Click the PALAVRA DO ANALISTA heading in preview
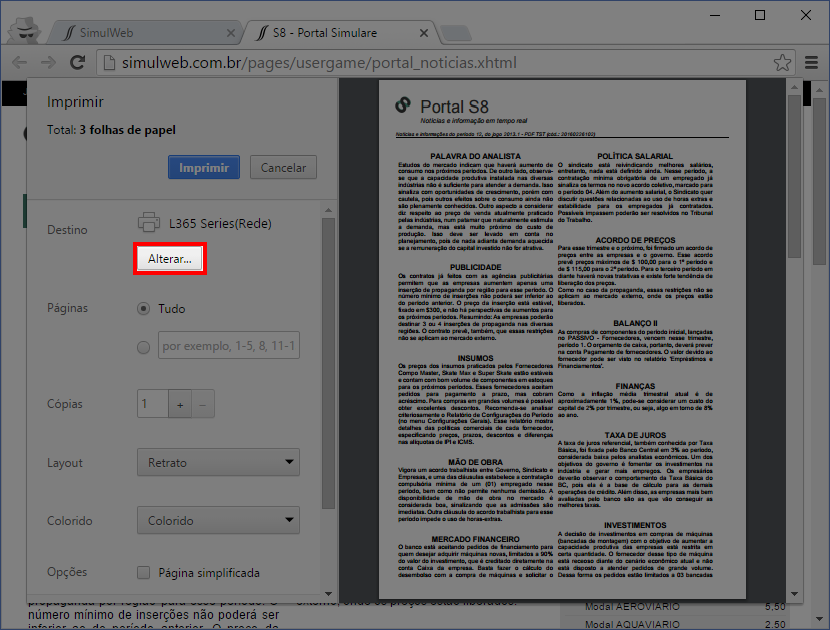 [x=475, y=156]
